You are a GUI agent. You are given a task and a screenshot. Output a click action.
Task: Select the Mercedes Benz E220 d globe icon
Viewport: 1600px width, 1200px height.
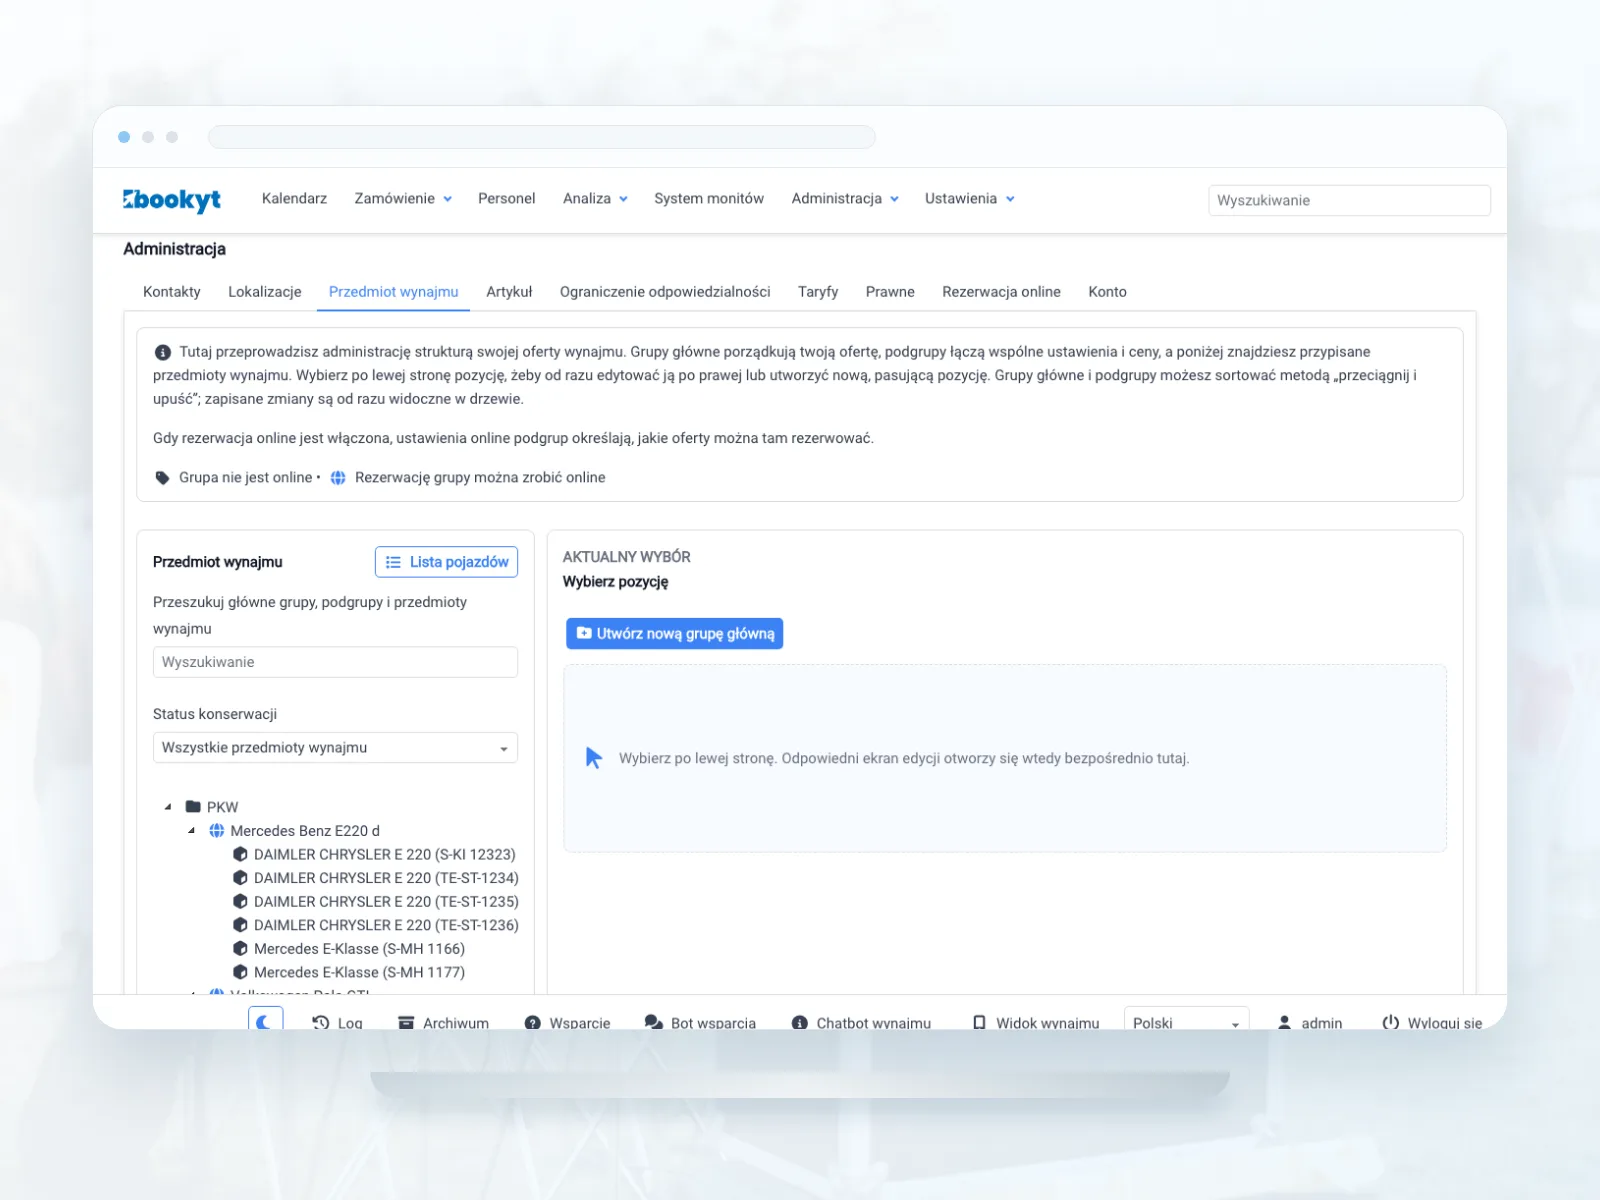click(217, 831)
